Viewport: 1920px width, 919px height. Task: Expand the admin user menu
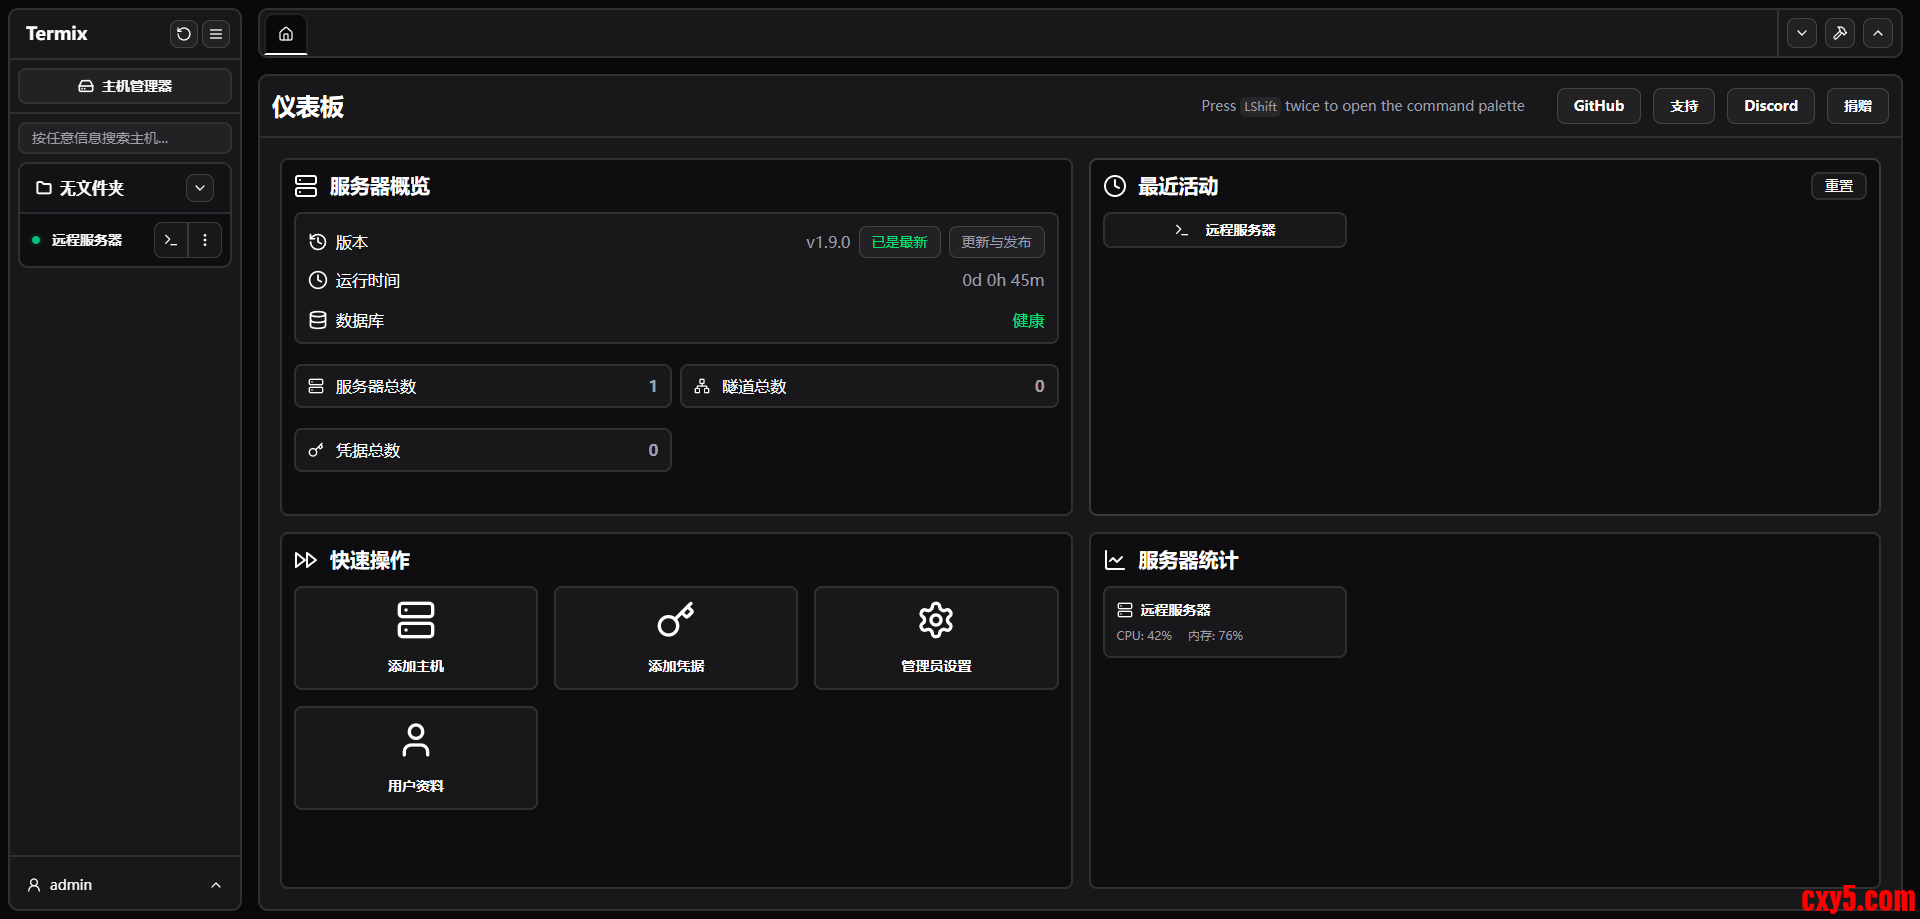pyautogui.click(x=125, y=885)
